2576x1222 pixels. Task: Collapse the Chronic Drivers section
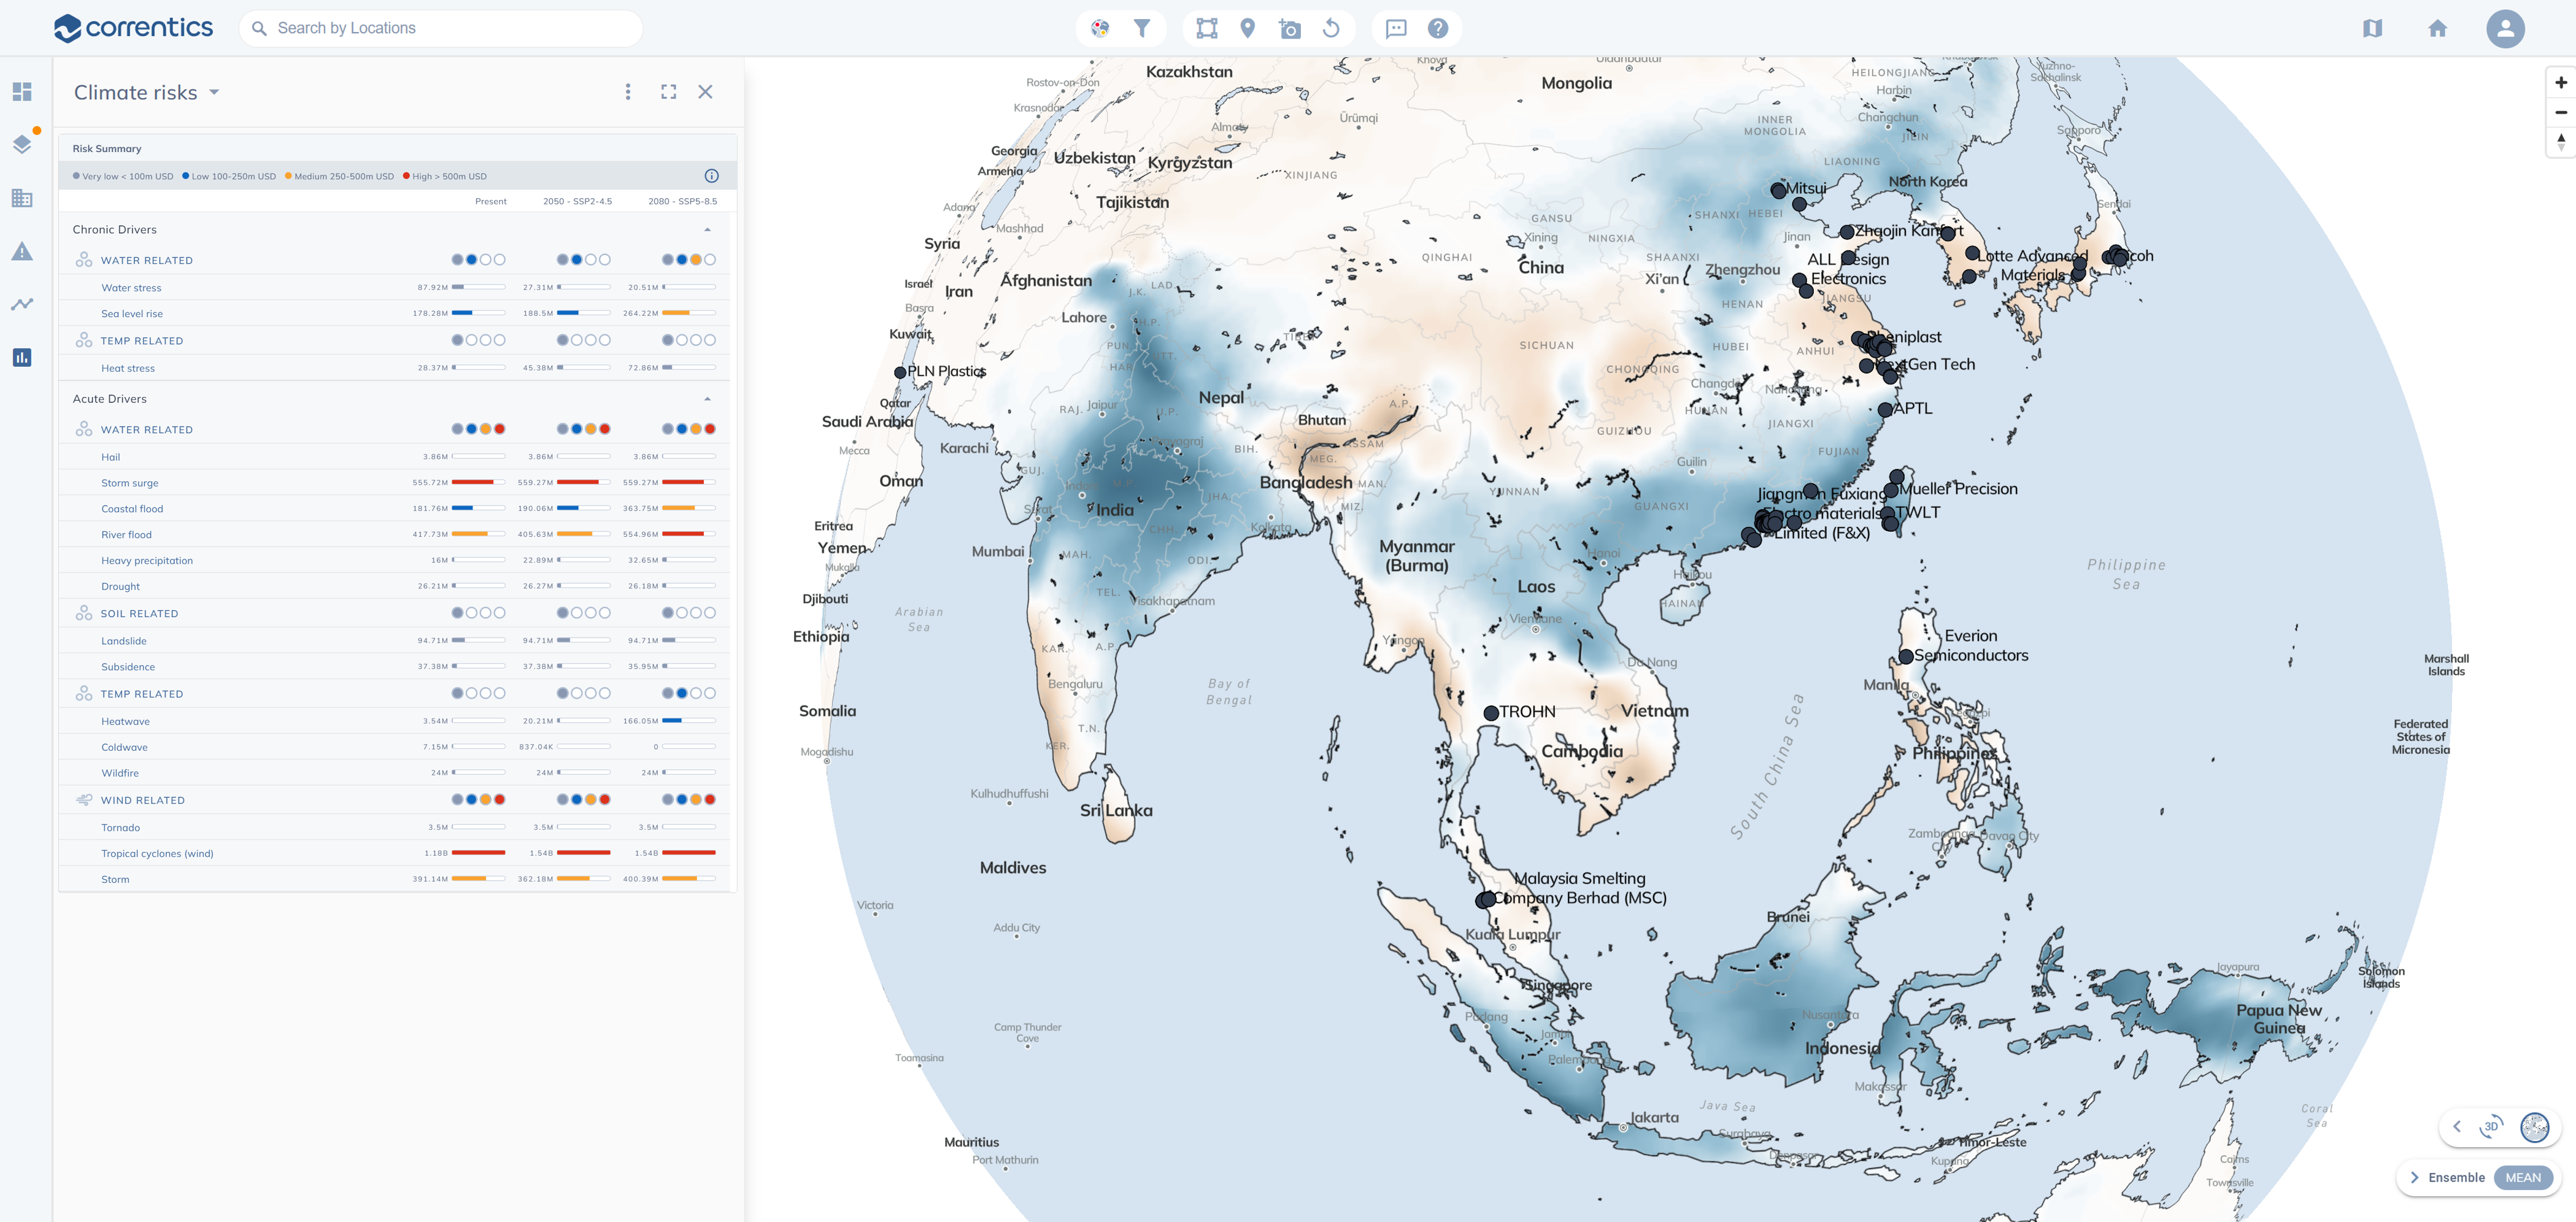(707, 229)
